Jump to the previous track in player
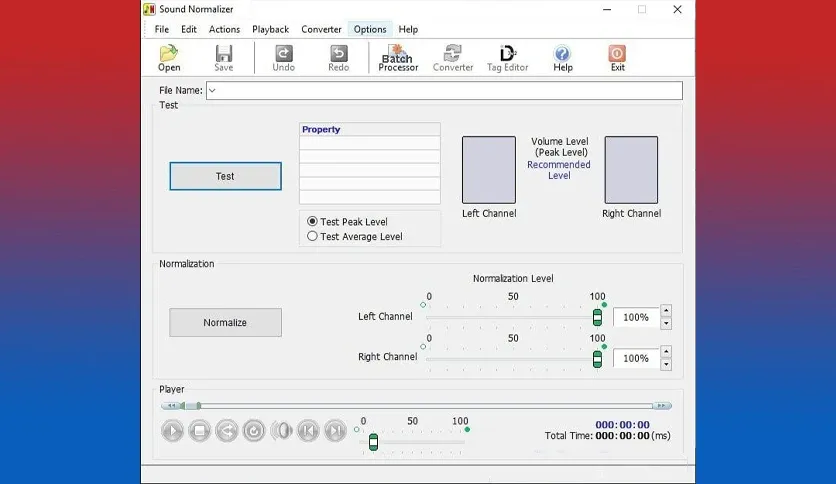The image size is (836, 484). pos(308,431)
